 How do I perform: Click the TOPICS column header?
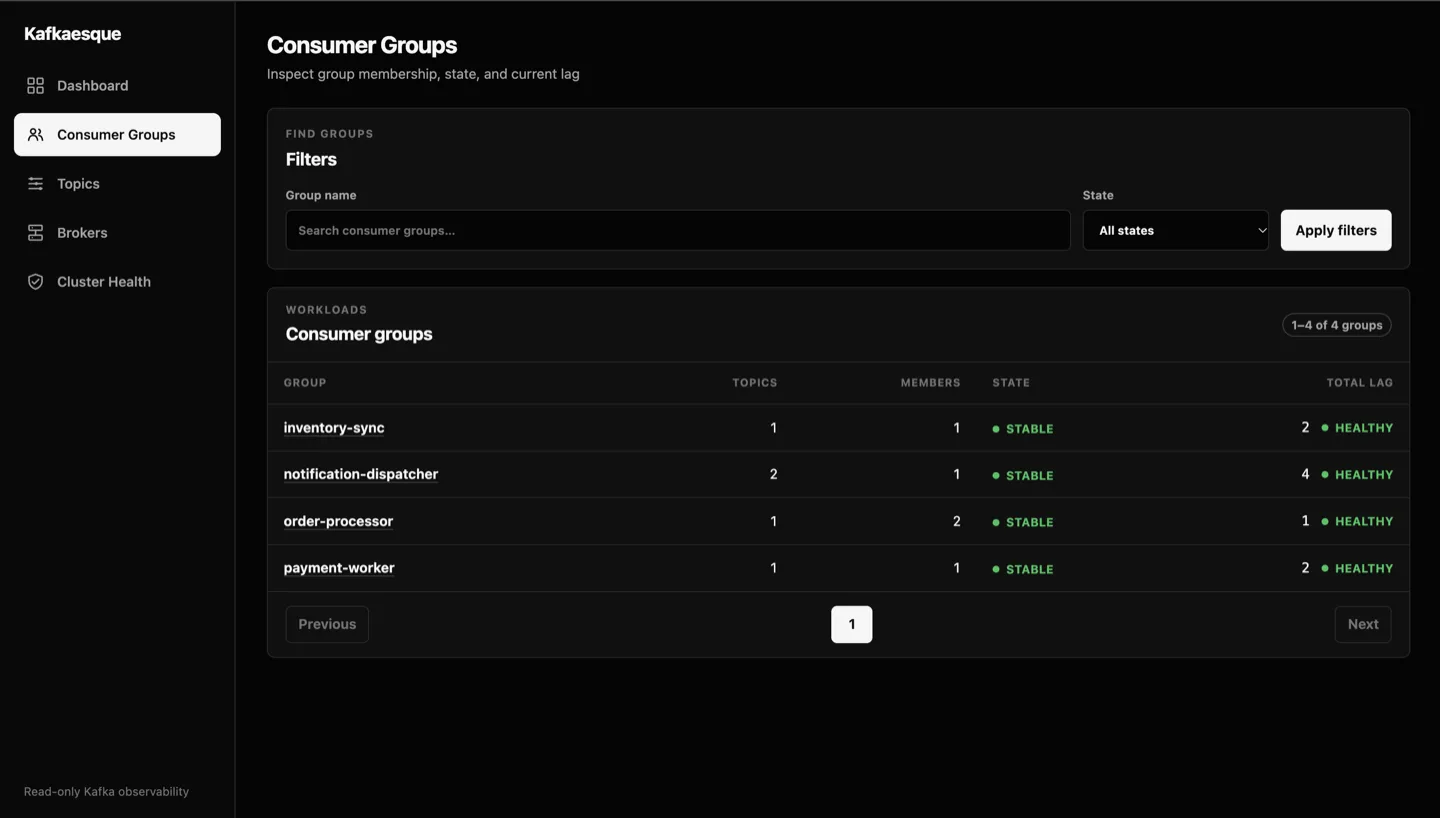click(755, 383)
